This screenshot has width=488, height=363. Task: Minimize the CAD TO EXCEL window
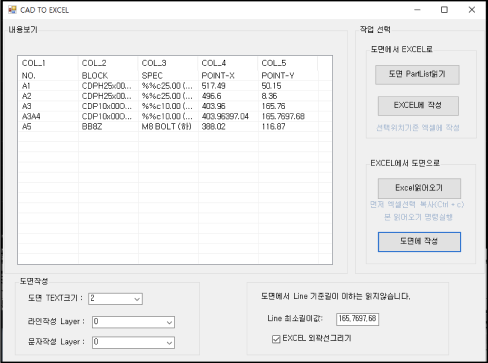coord(417,10)
